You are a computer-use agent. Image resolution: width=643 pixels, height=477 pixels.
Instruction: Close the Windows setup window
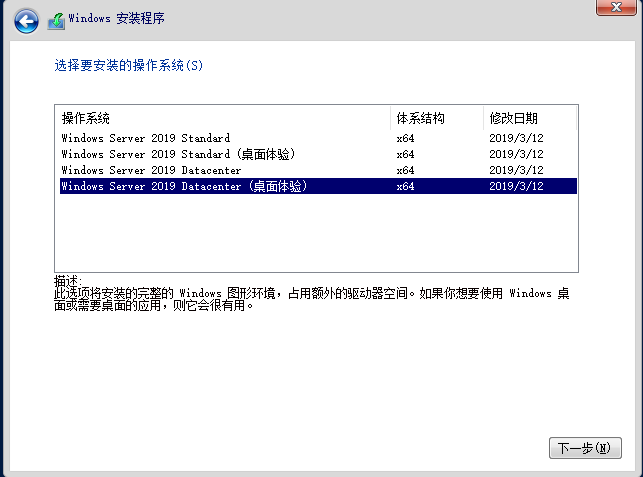[x=616, y=7]
